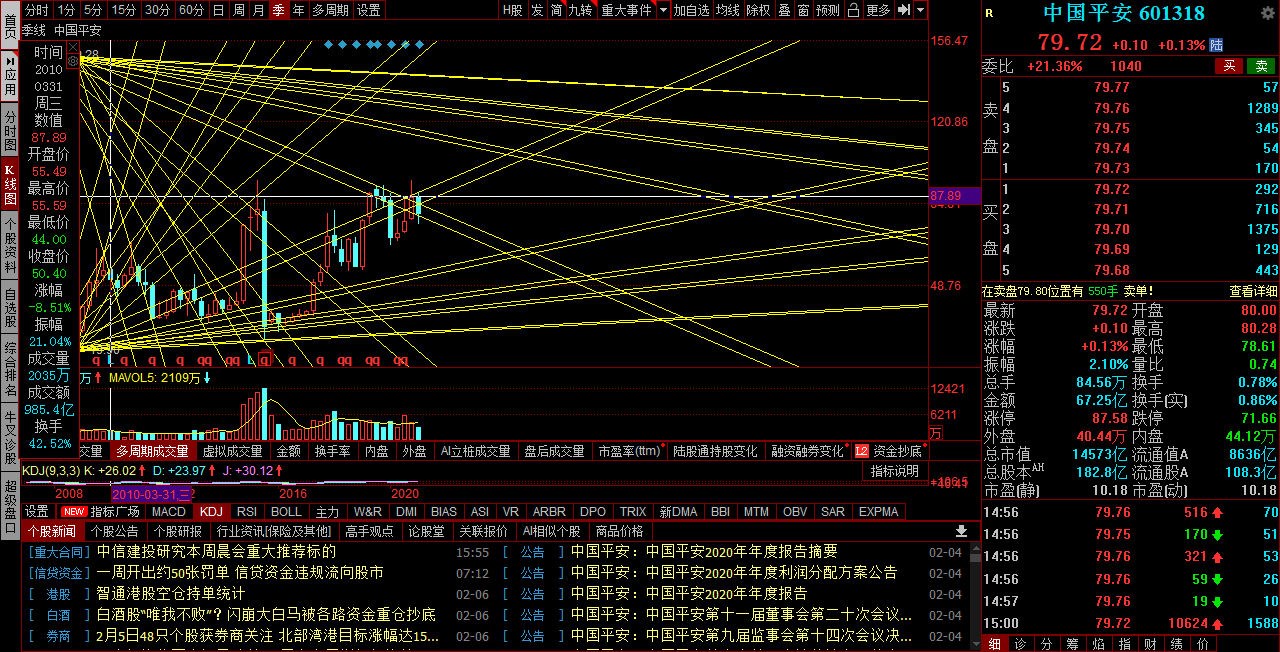Screen dimensions: 1280x652
Task: Open 首页 sidebar tab
Action: [9, 27]
